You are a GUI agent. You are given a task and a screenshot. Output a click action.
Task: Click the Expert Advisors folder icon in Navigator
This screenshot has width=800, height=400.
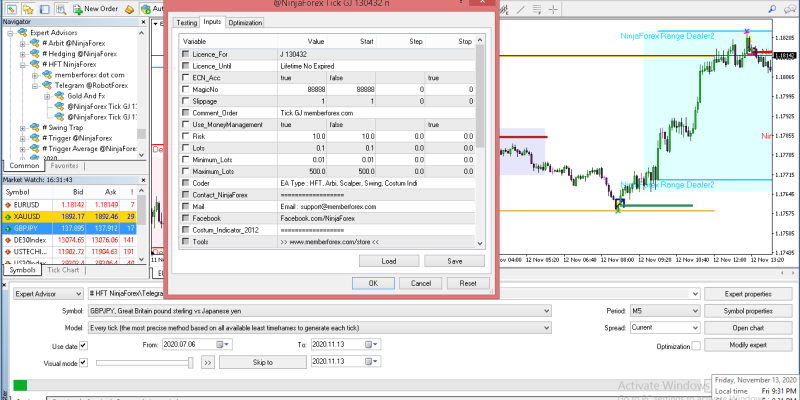point(22,32)
